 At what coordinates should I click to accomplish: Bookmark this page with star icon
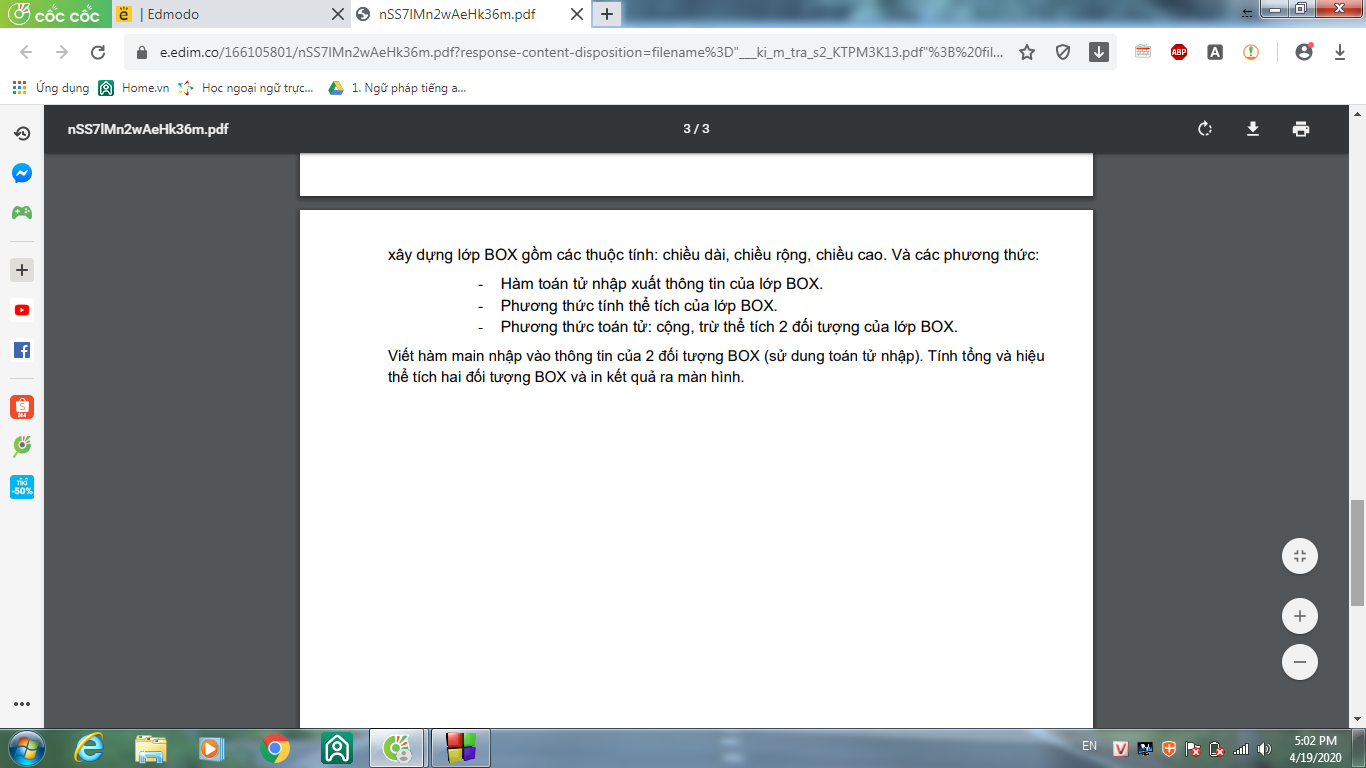tap(1027, 52)
